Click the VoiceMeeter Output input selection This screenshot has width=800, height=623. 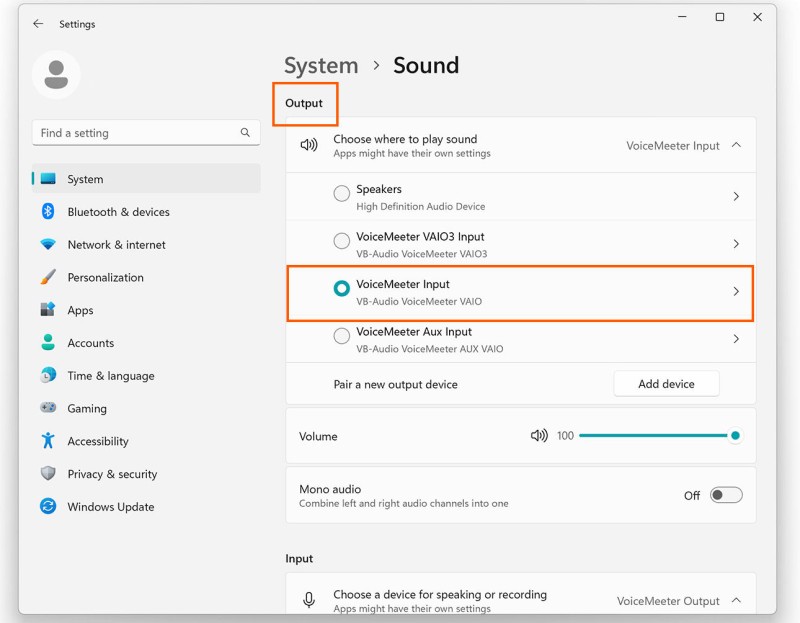pos(668,601)
